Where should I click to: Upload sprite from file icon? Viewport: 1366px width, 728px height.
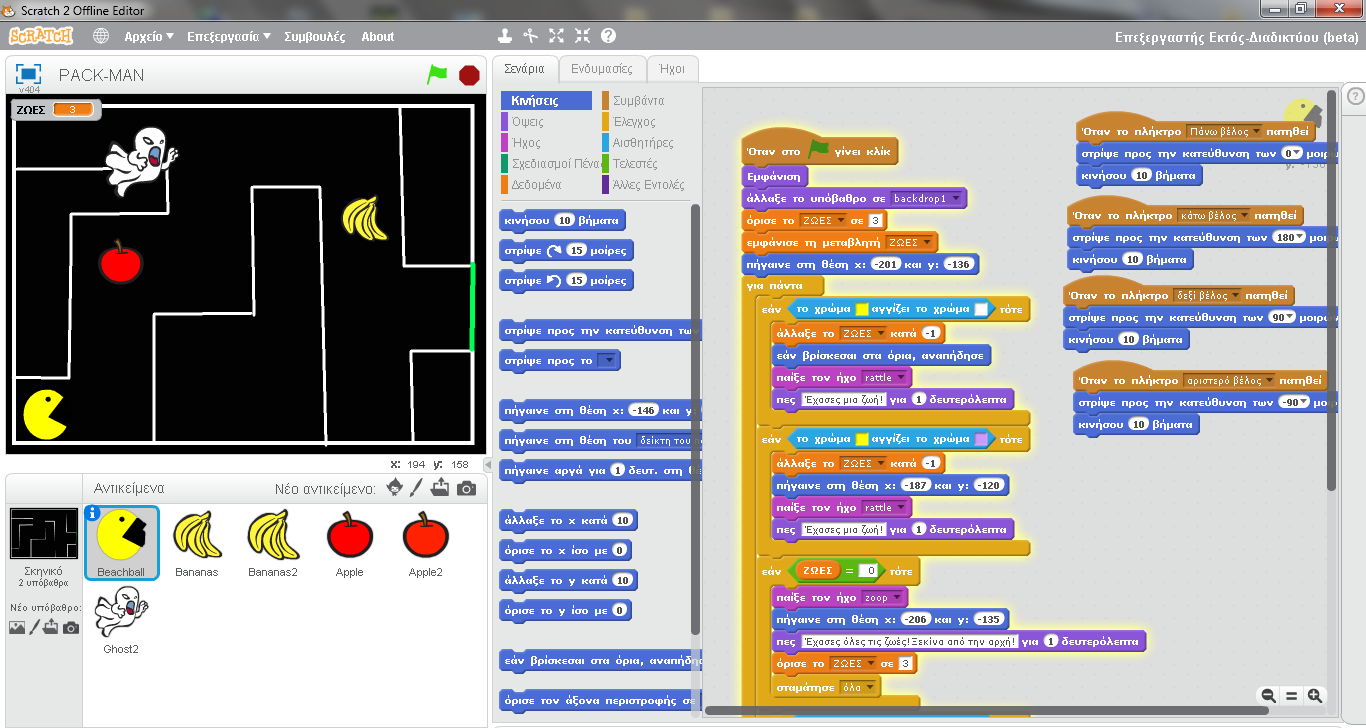441,488
